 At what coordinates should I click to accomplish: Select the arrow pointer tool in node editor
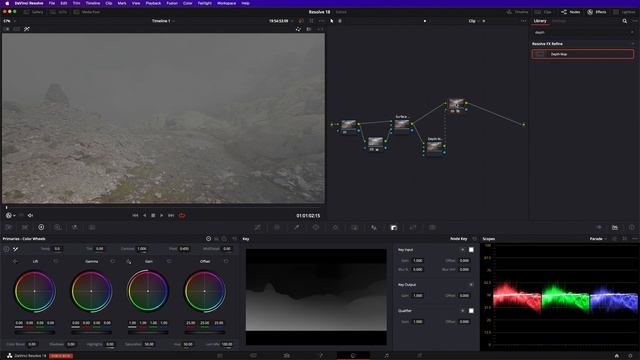[332, 21]
